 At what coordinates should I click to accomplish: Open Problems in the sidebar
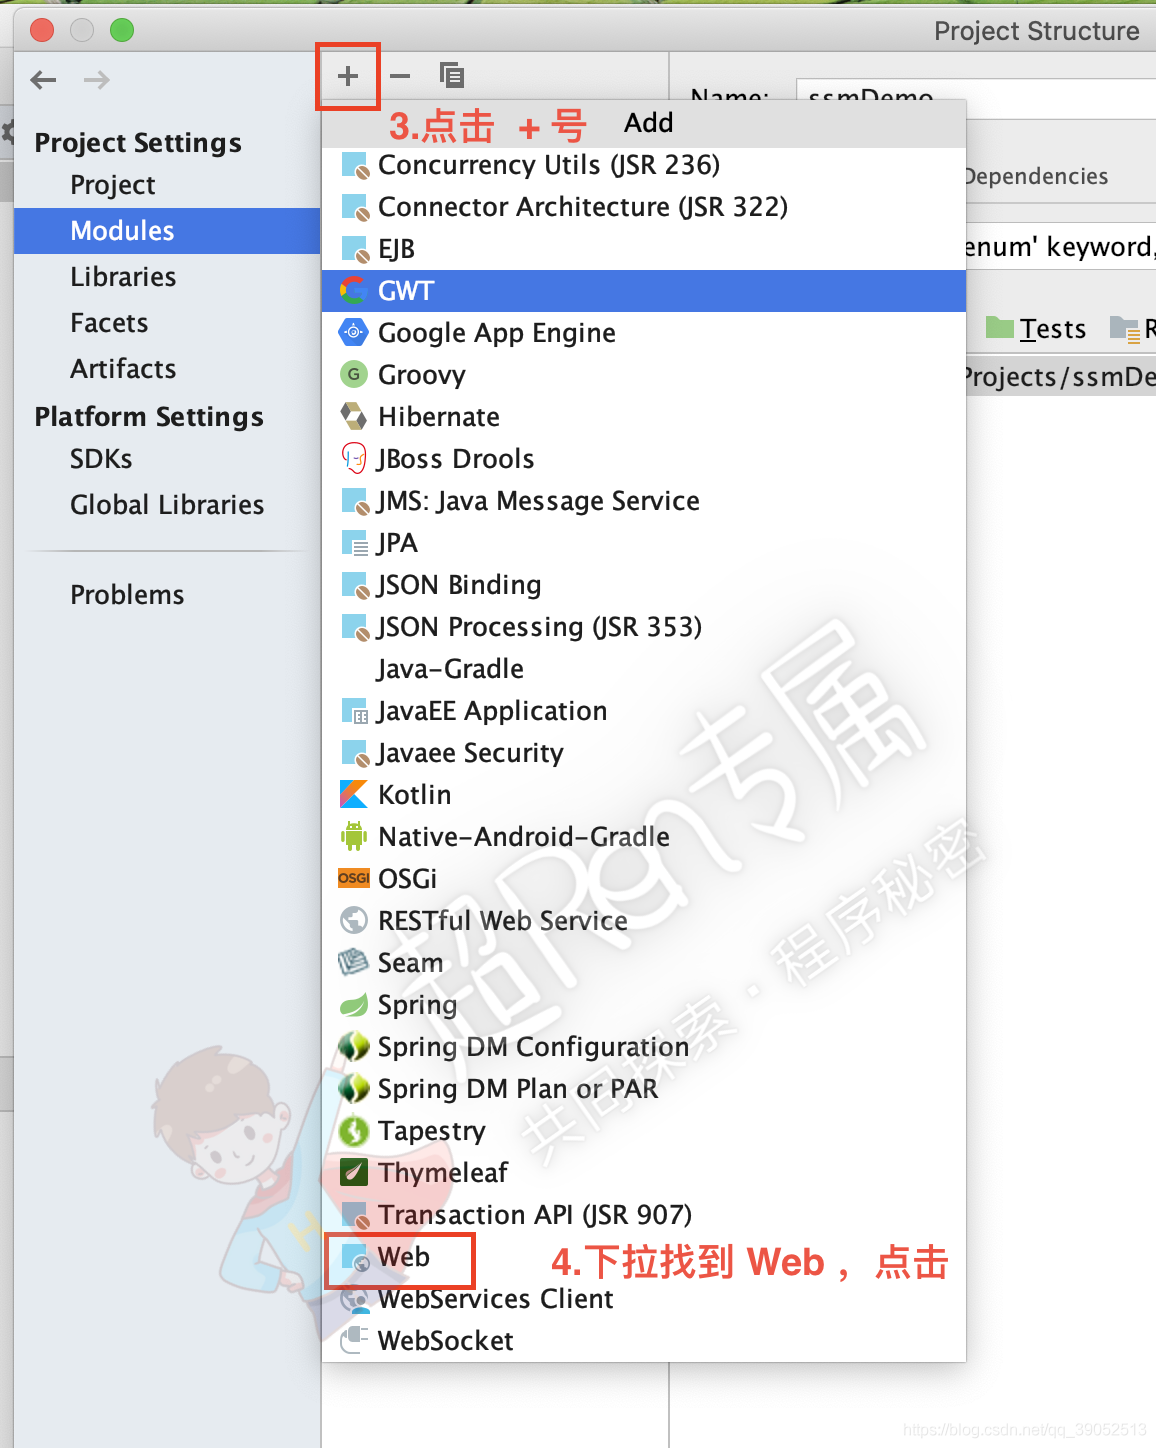[127, 595]
